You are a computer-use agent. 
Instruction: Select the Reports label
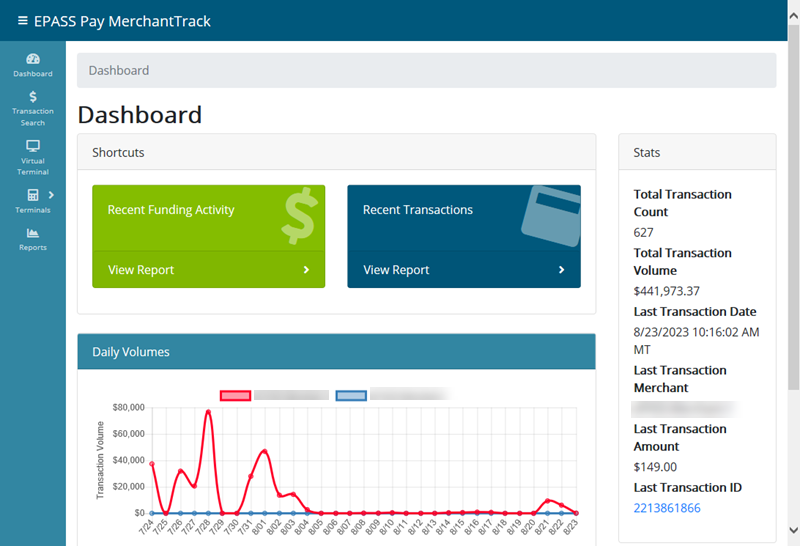click(33, 247)
